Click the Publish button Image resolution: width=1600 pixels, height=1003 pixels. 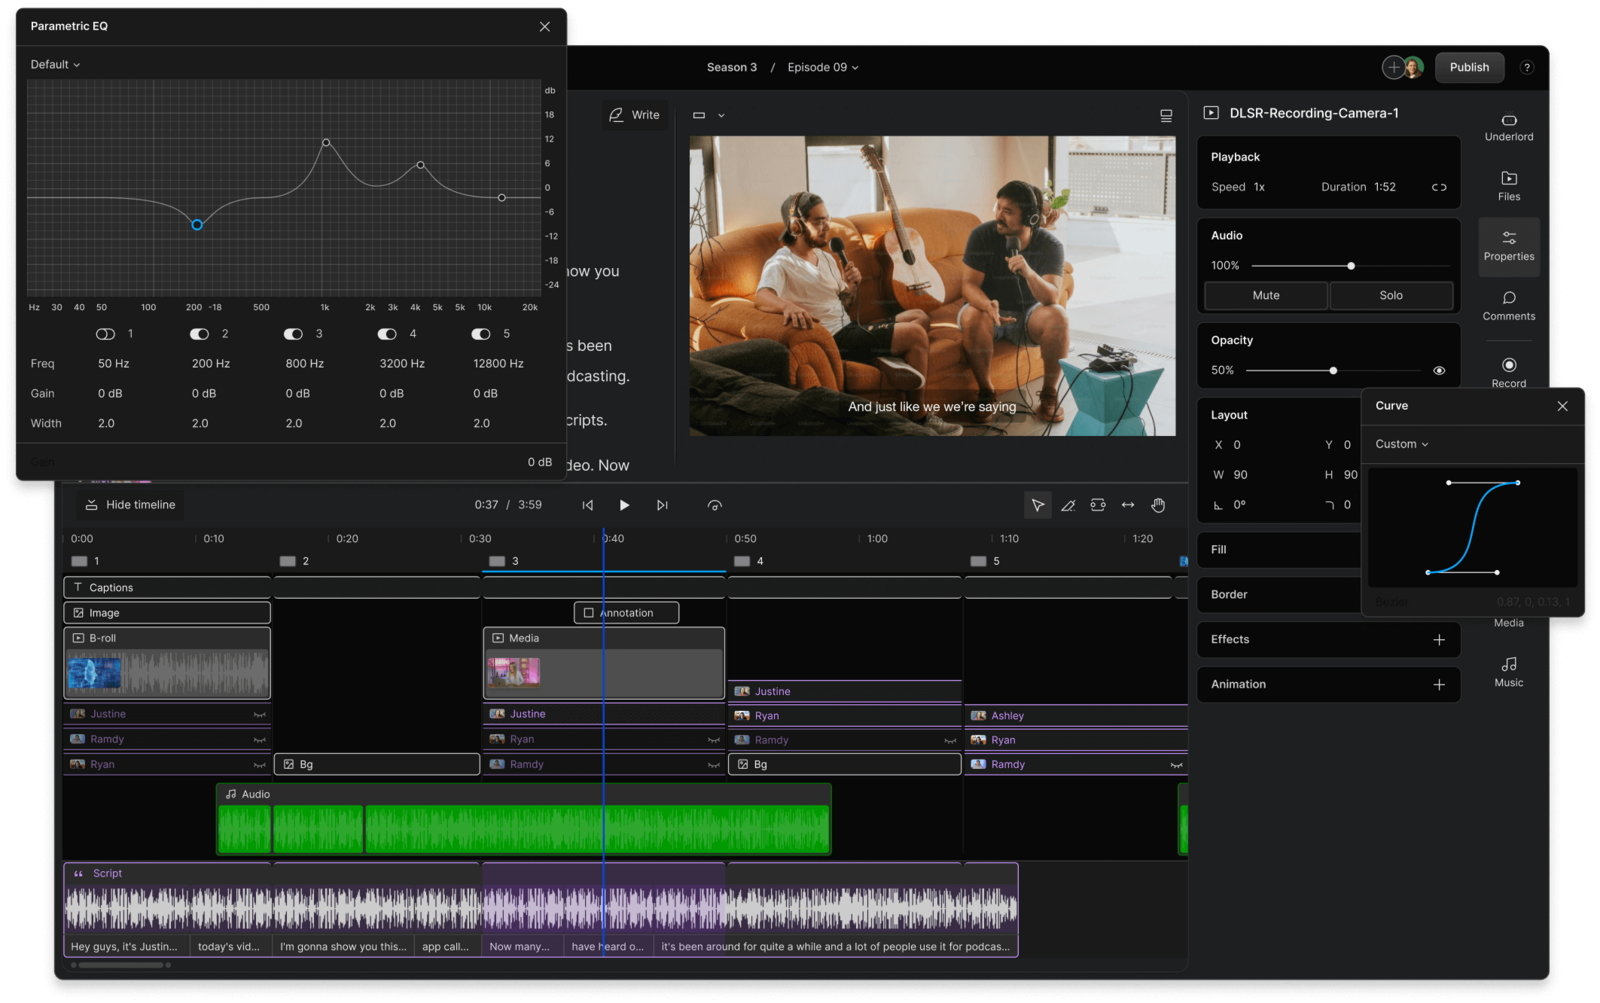(1468, 67)
